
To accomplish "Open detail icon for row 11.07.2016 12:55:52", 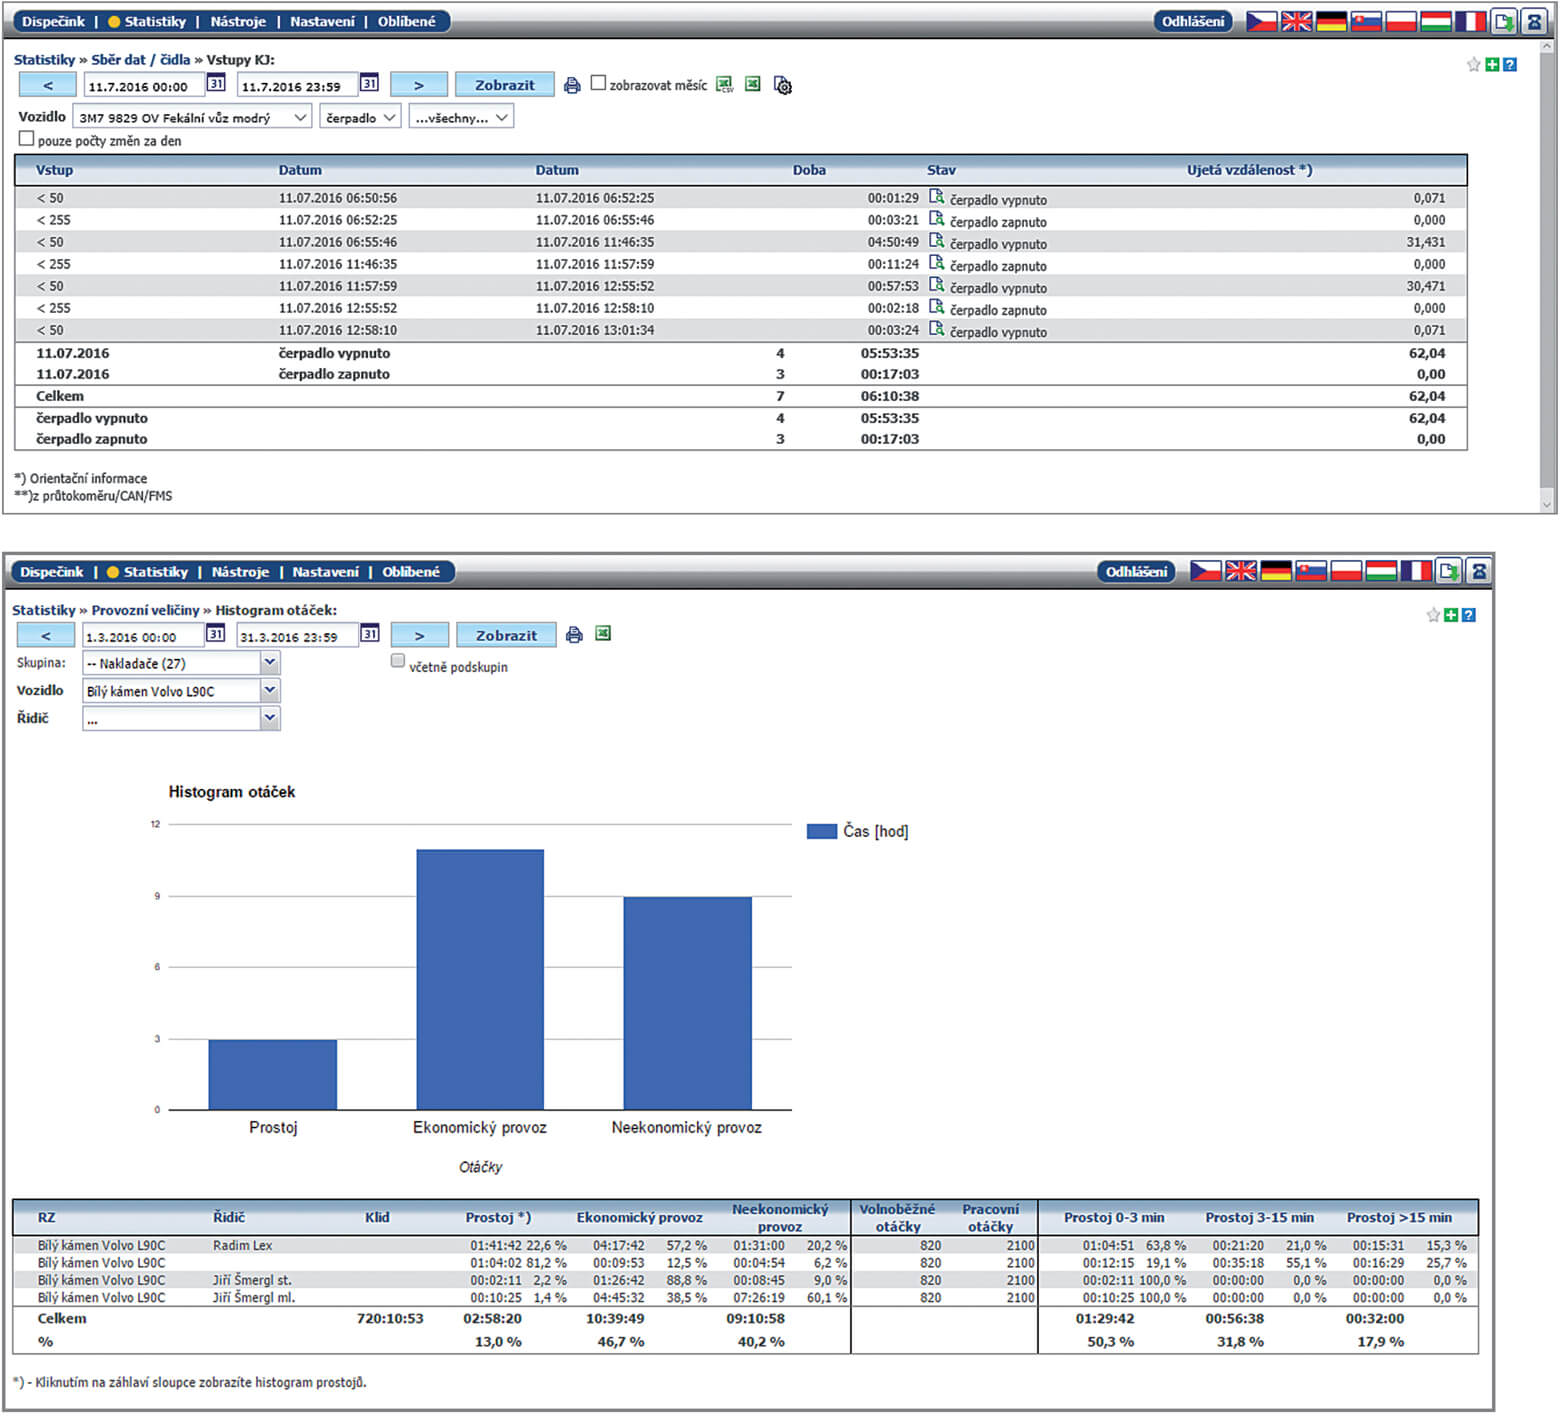I will (x=936, y=307).
